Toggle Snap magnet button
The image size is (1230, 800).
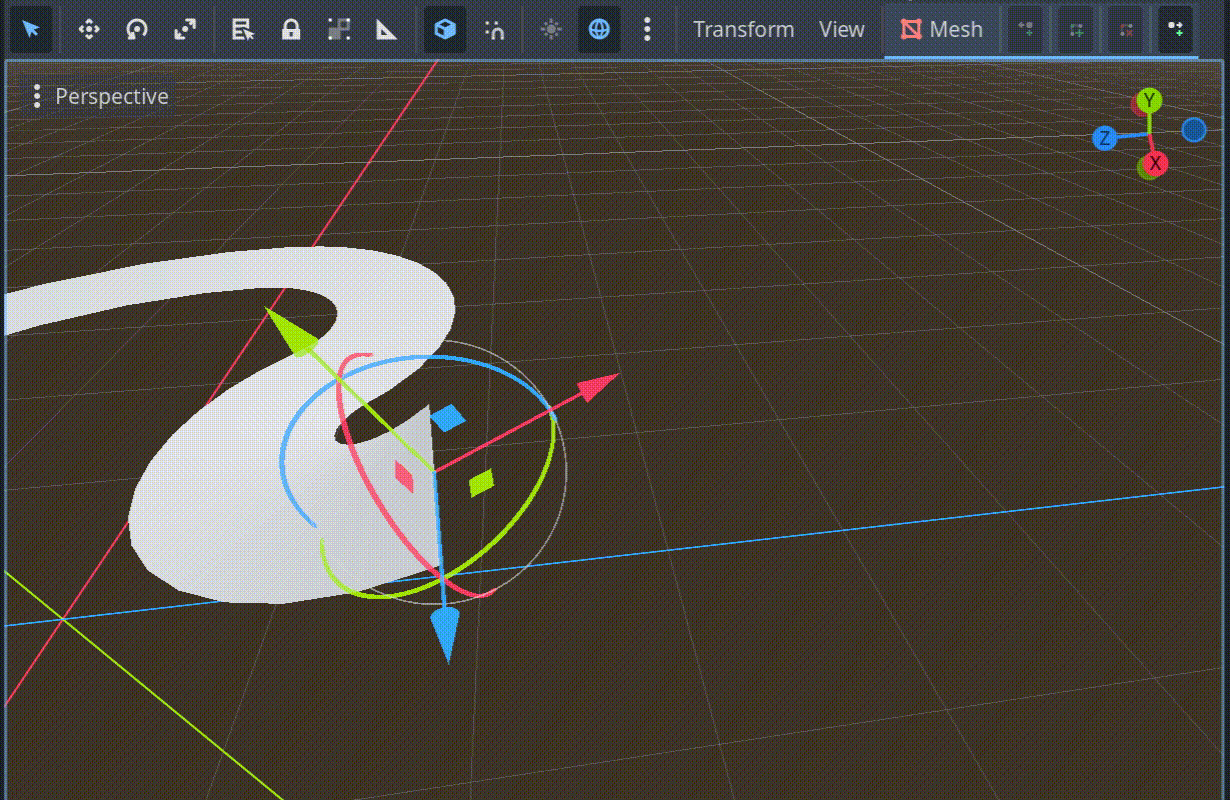pyautogui.click(x=494, y=29)
